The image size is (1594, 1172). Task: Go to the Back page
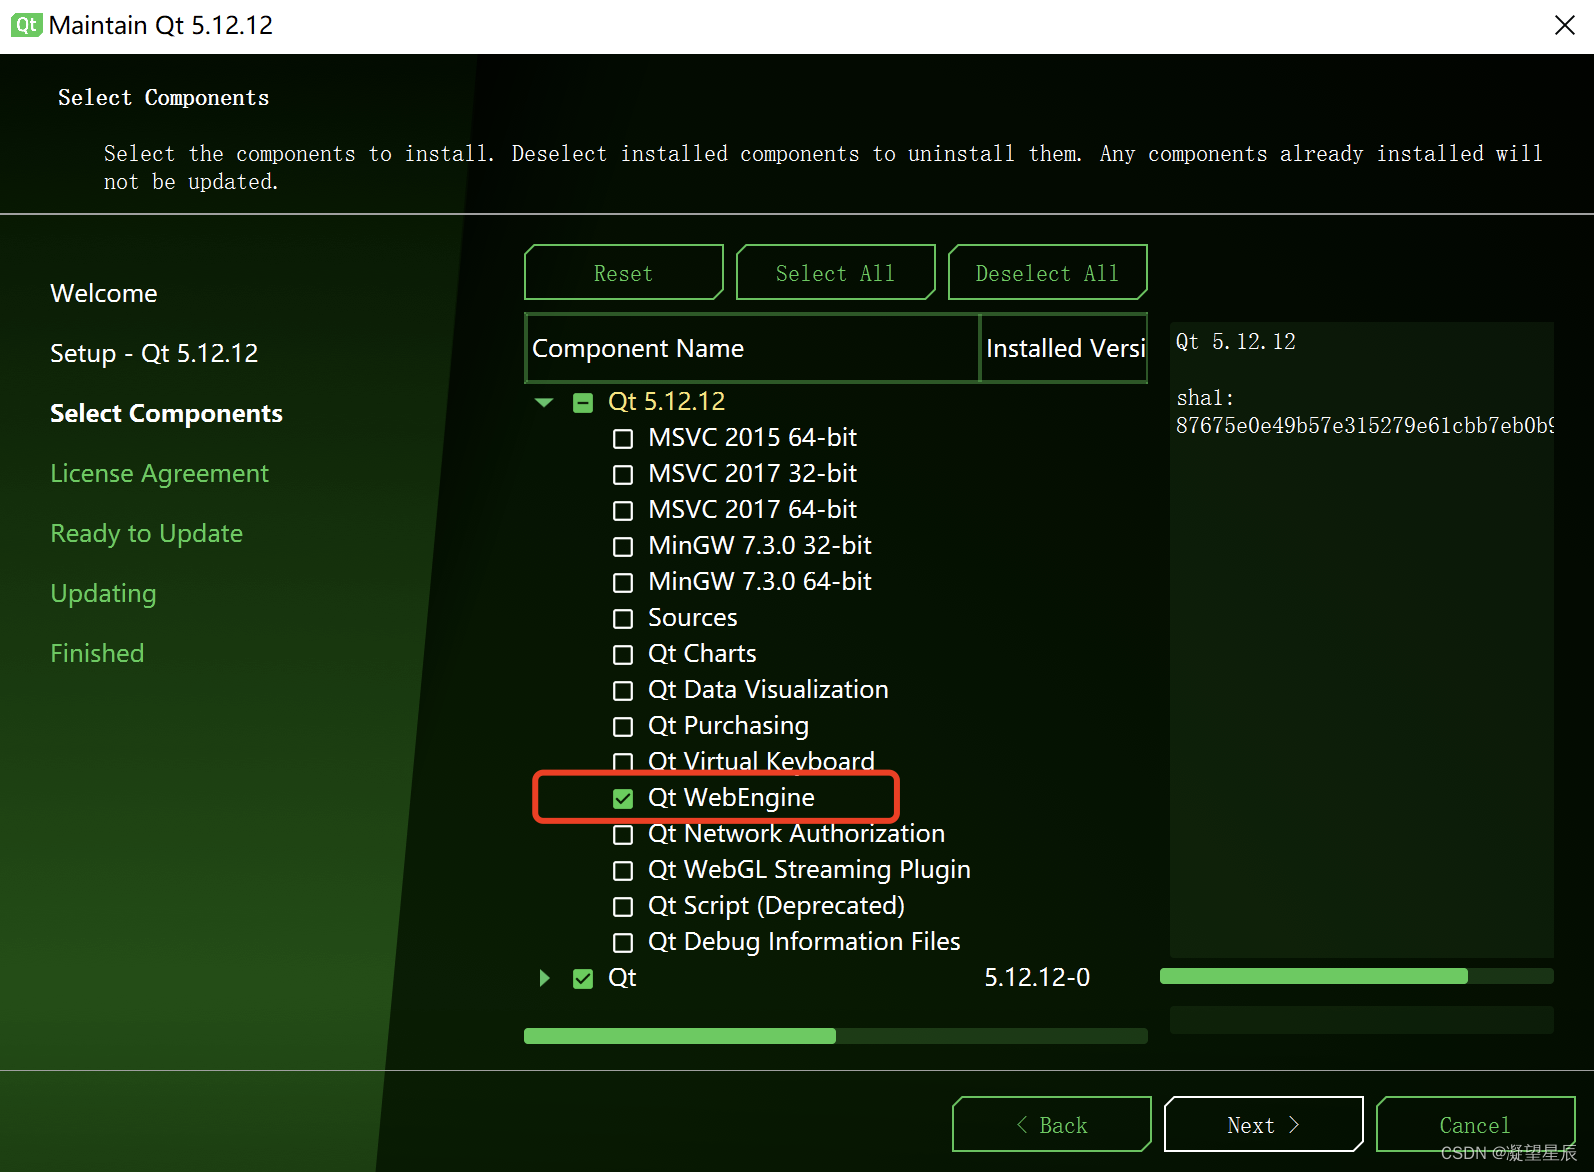coord(1052,1124)
